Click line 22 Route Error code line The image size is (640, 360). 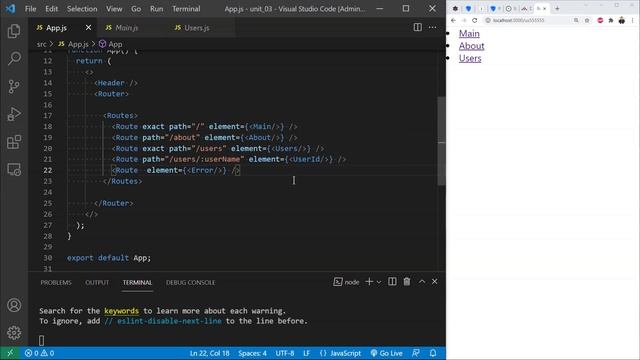pos(176,170)
